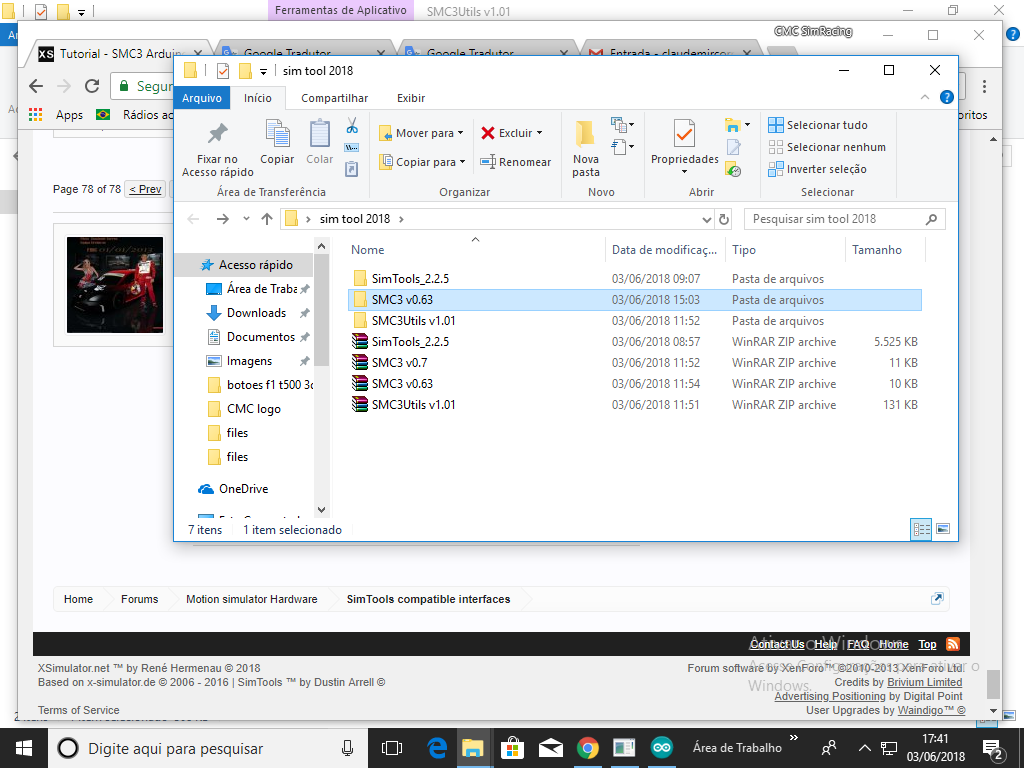Click Chrome back arrow icon
Image resolution: width=1024 pixels, height=768 pixels.
pos(36,86)
